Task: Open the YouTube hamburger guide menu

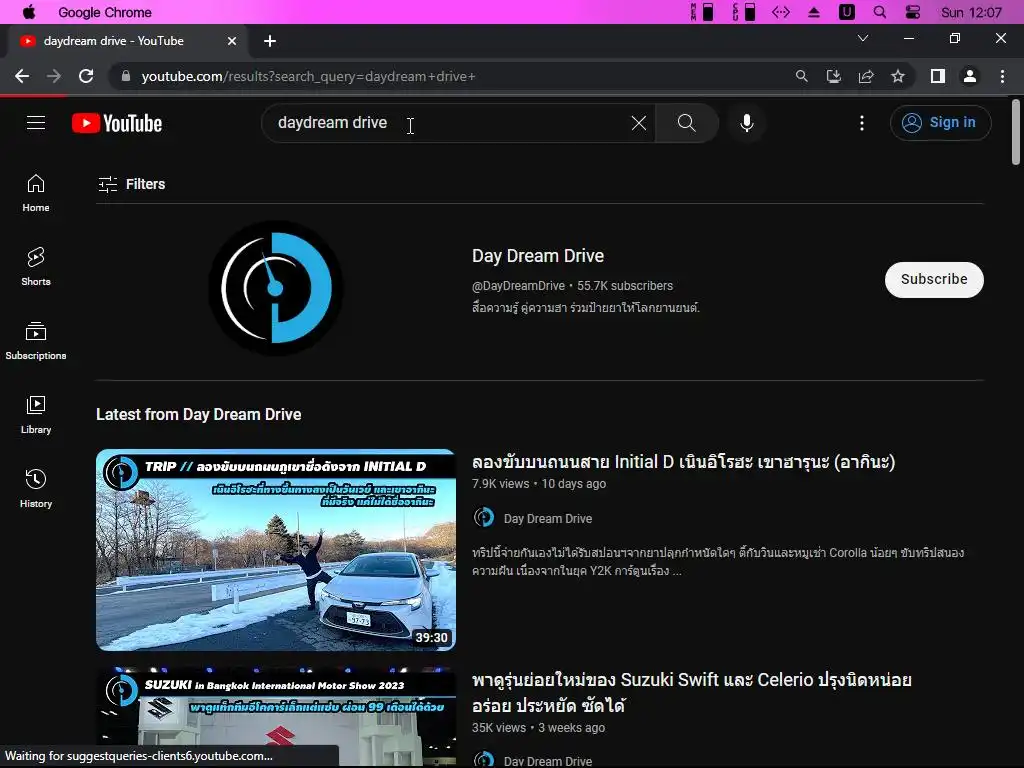Action: point(36,123)
